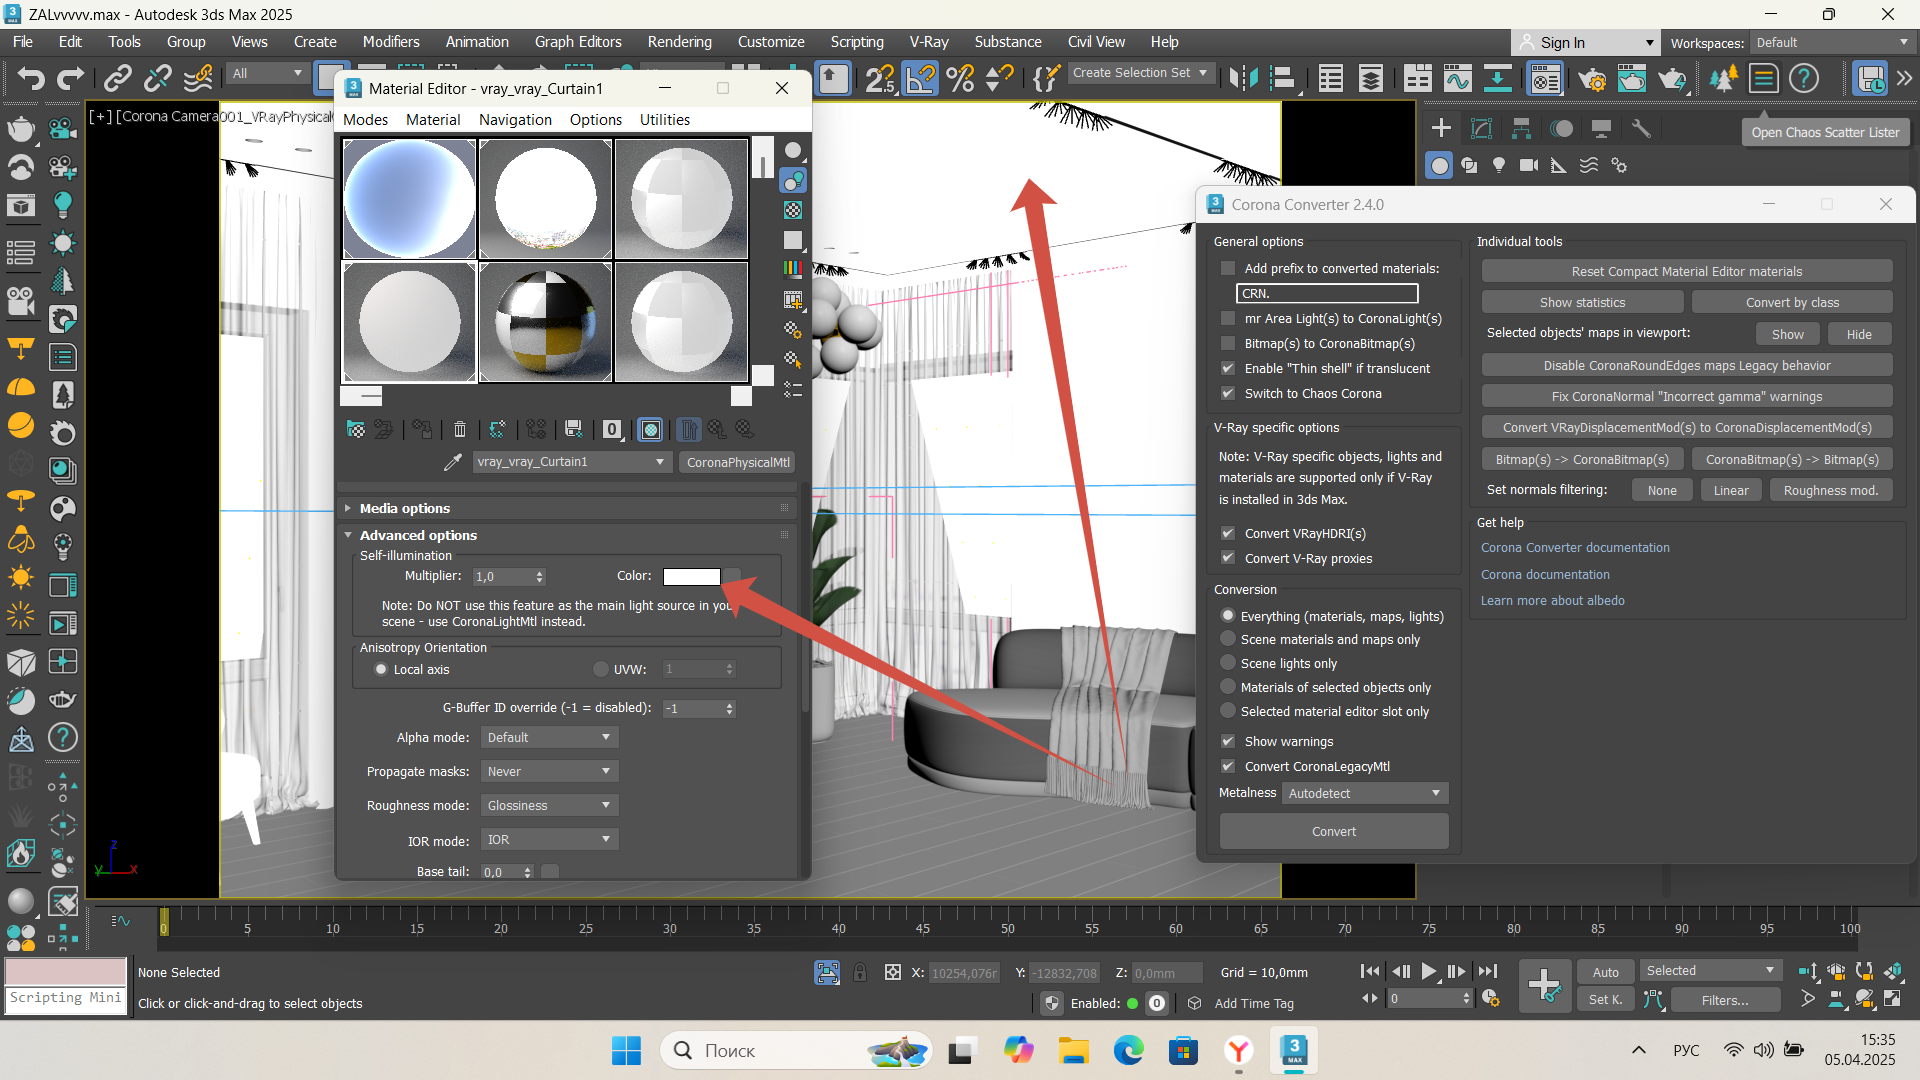The height and width of the screenshot is (1080, 1920).
Task: Open the Alpha mode dropdown
Action: [549, 737]
